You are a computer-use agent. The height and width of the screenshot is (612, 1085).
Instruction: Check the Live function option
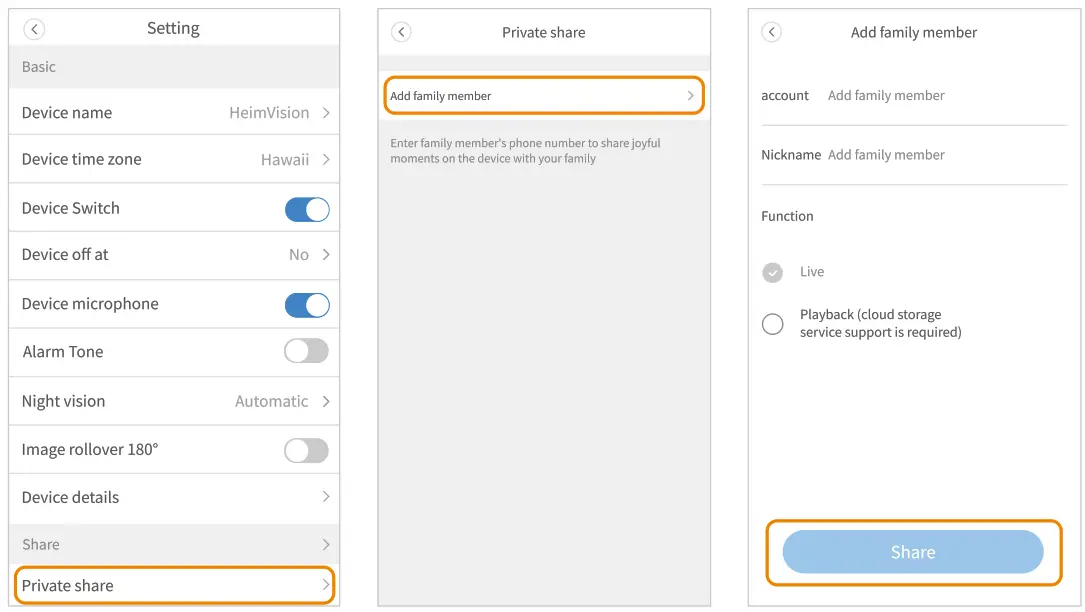[772, 272]
